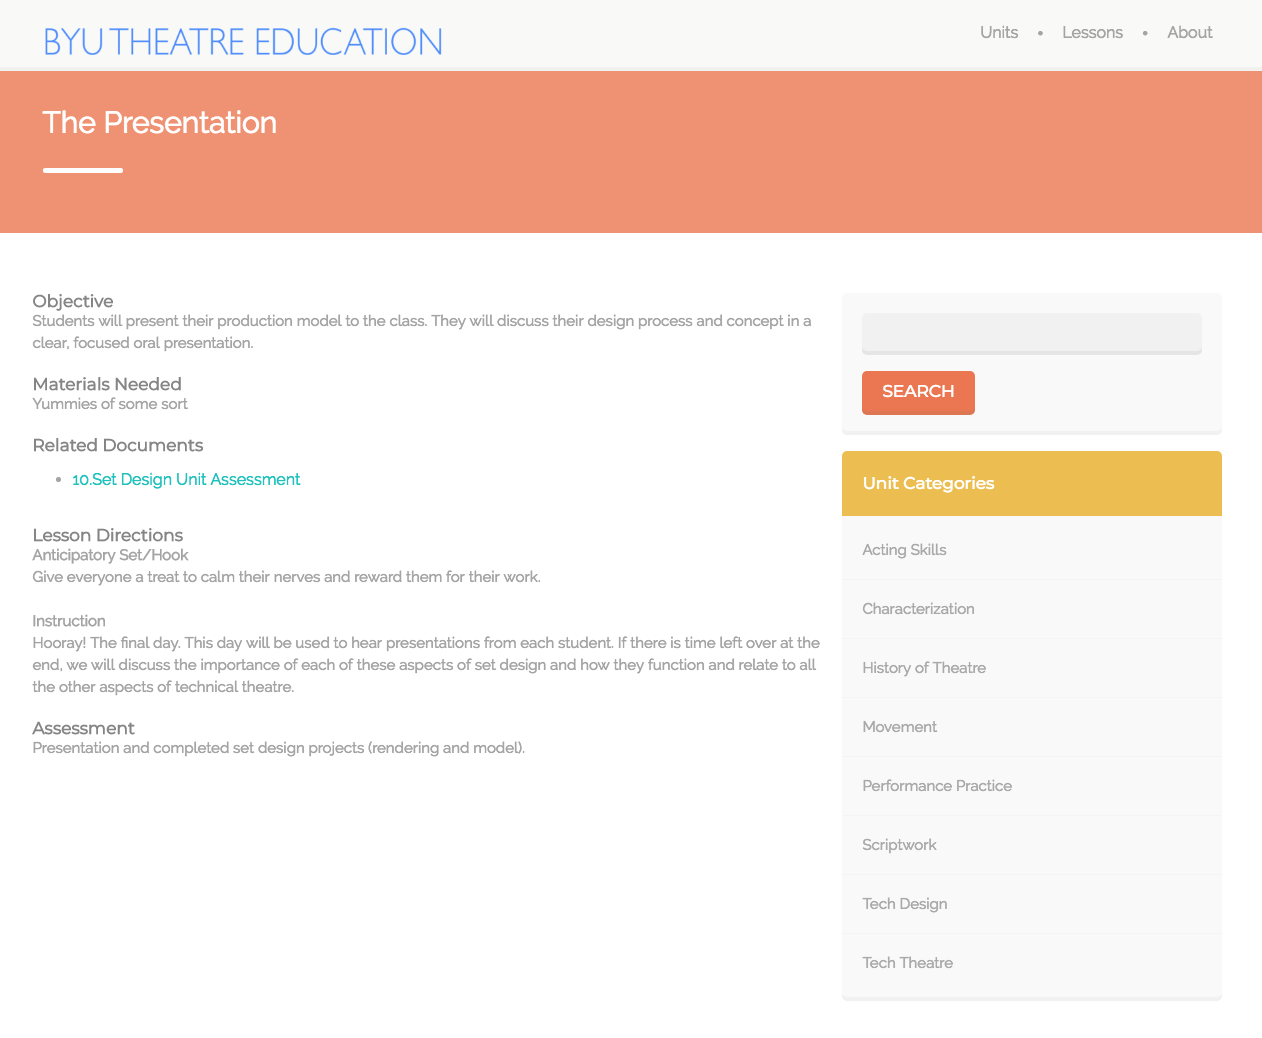Browse the Movement unit category
Image resolution: width=1262 pixels, height=1038 pixels.
pyautogui.click(x=899, y=726)
